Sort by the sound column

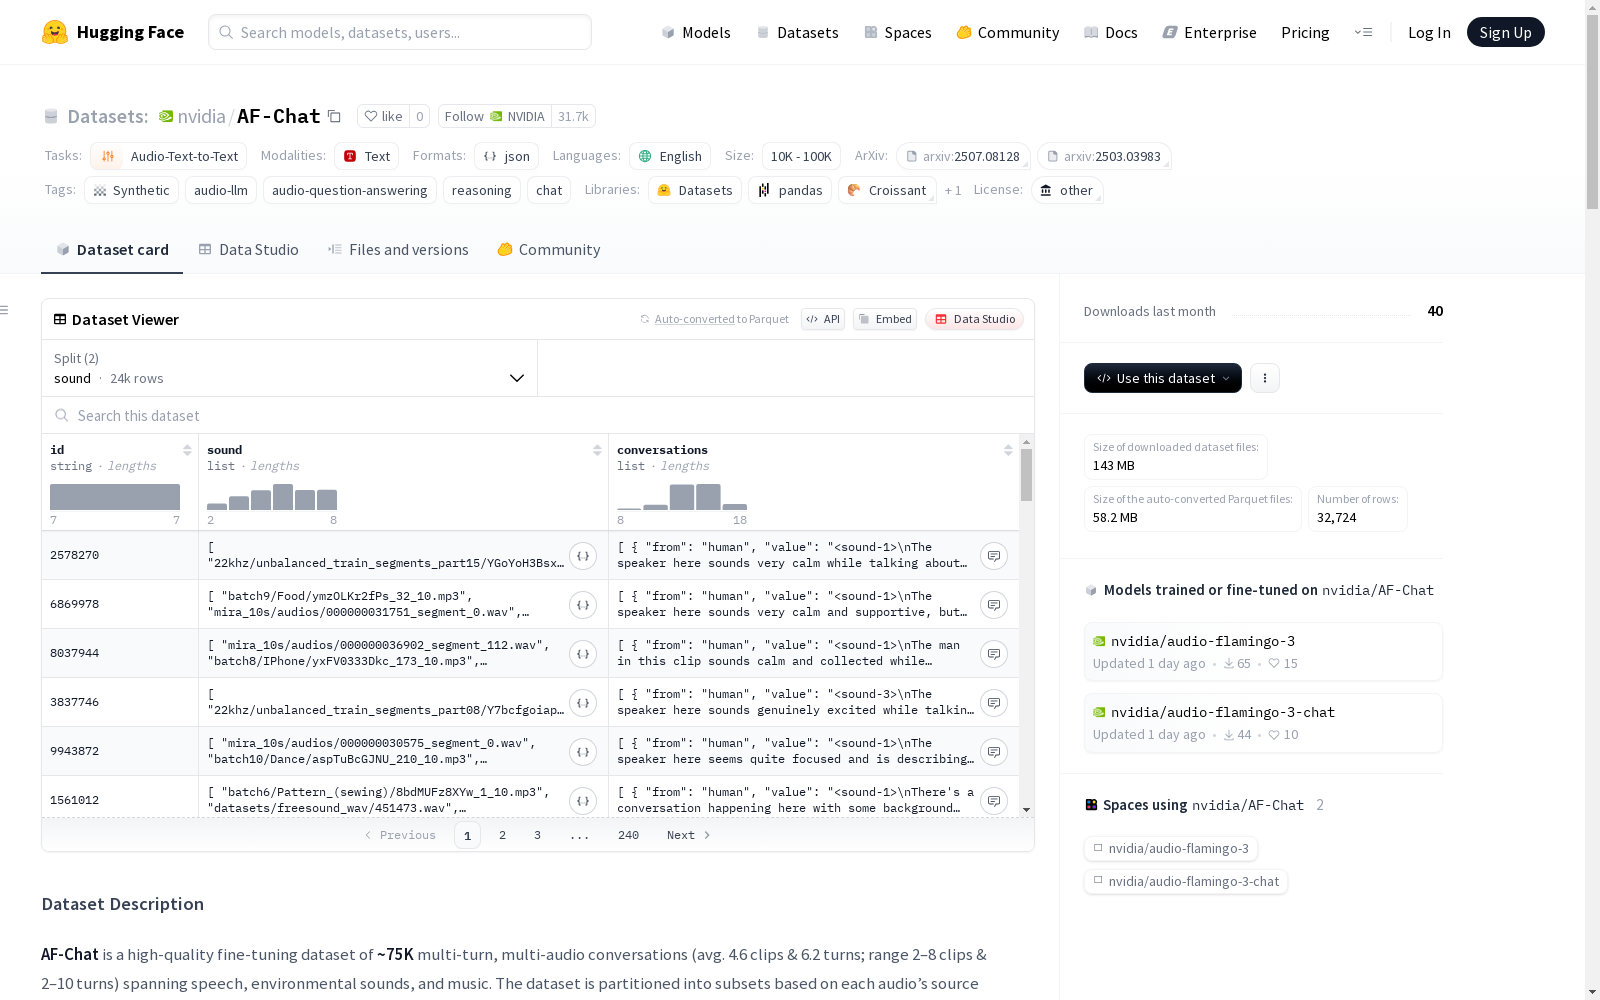coord(597,450)
